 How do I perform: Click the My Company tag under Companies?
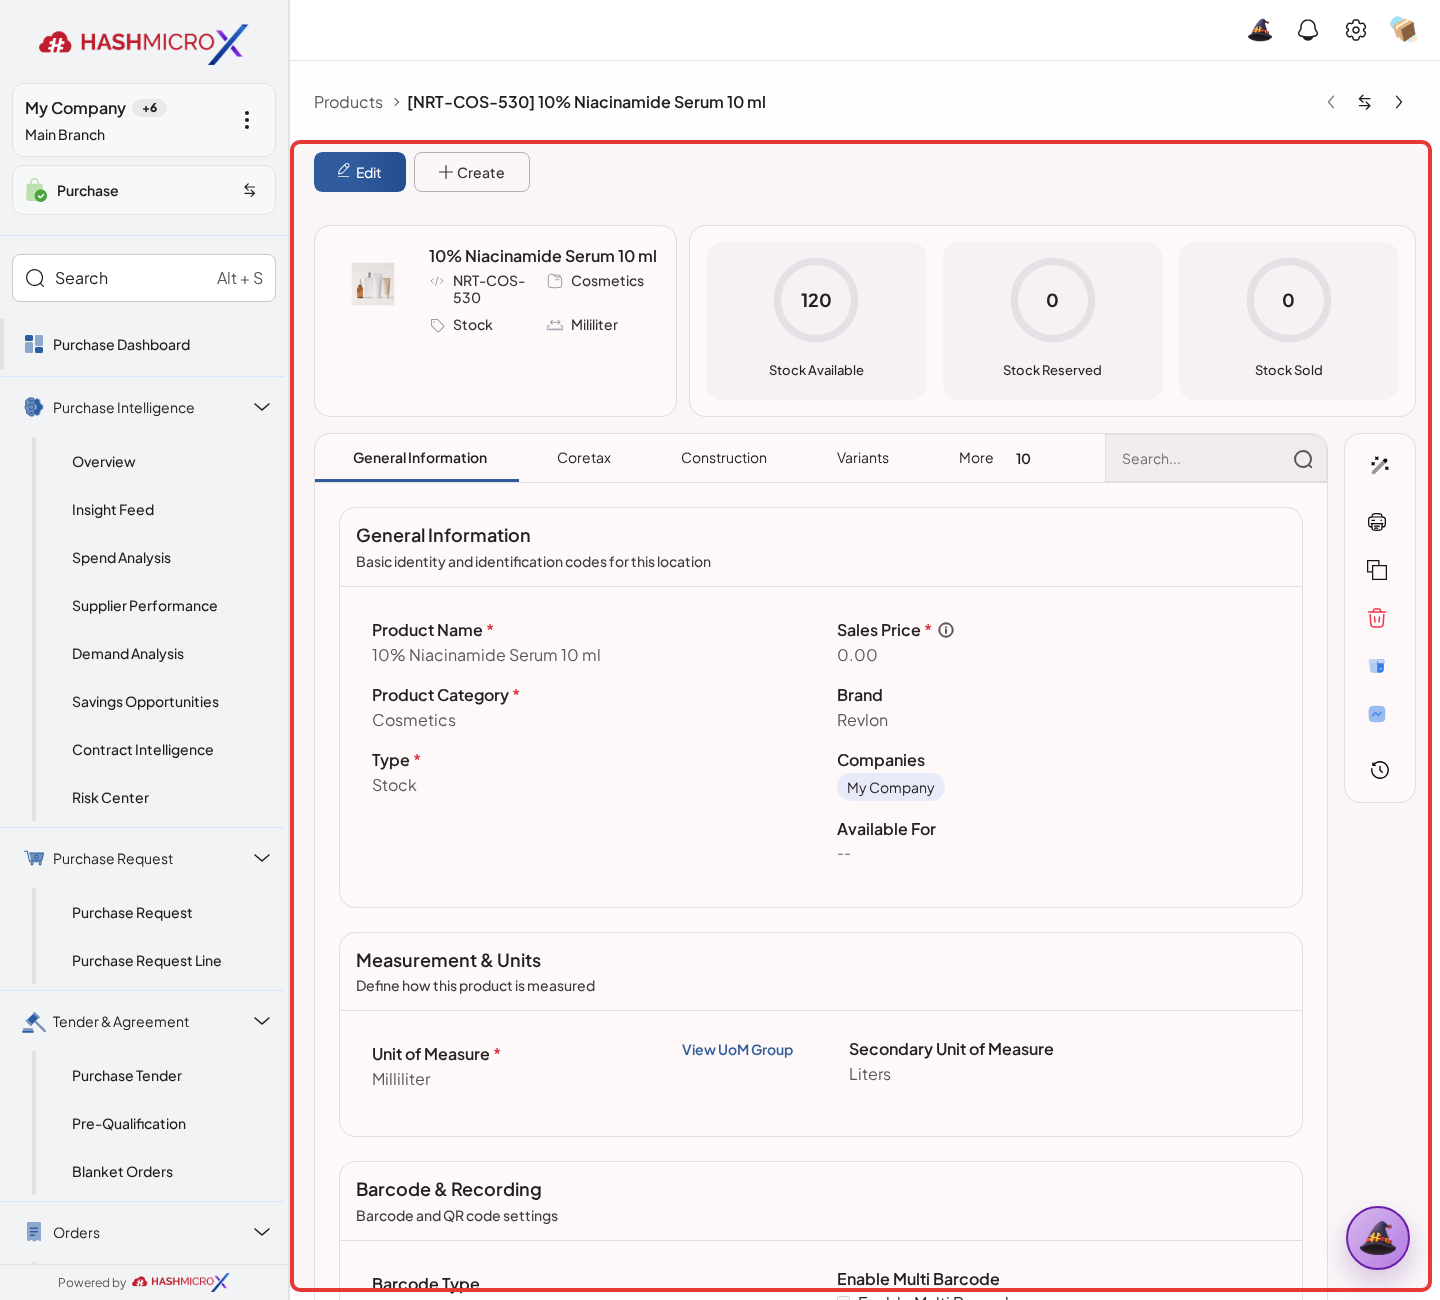(891, 787)
